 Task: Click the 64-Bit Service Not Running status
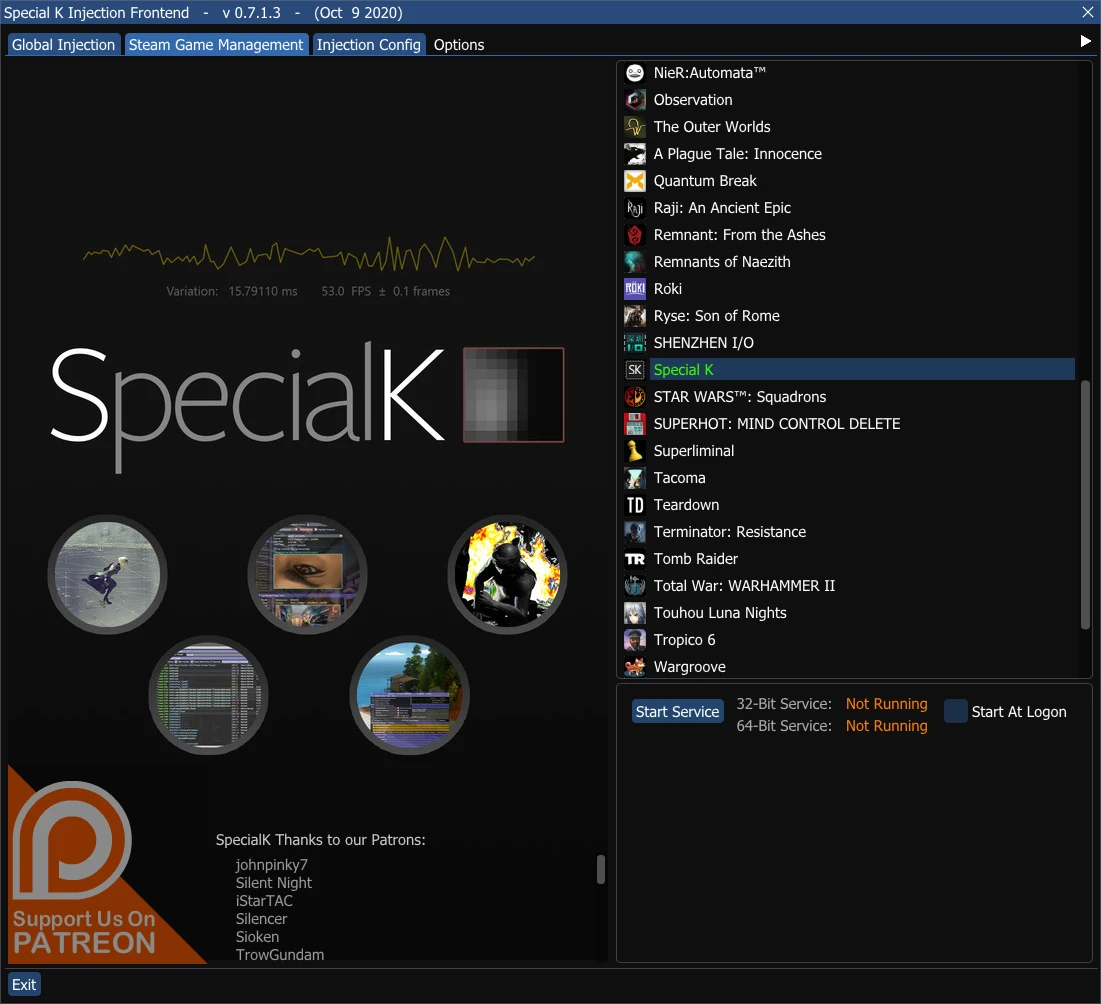pos(886,726)
